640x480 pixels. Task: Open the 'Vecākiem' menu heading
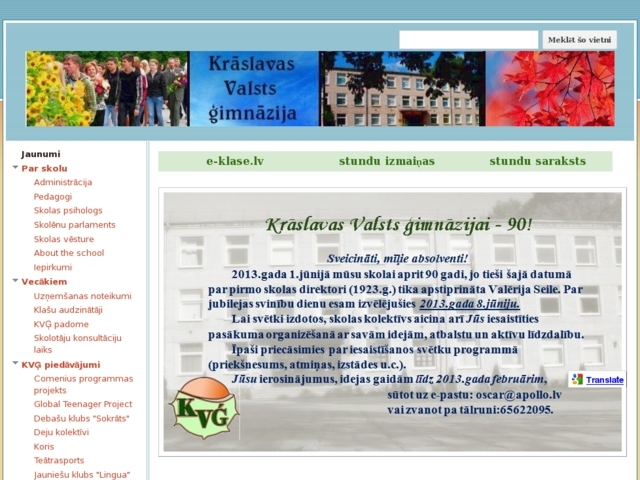click(x=44, y=282)
